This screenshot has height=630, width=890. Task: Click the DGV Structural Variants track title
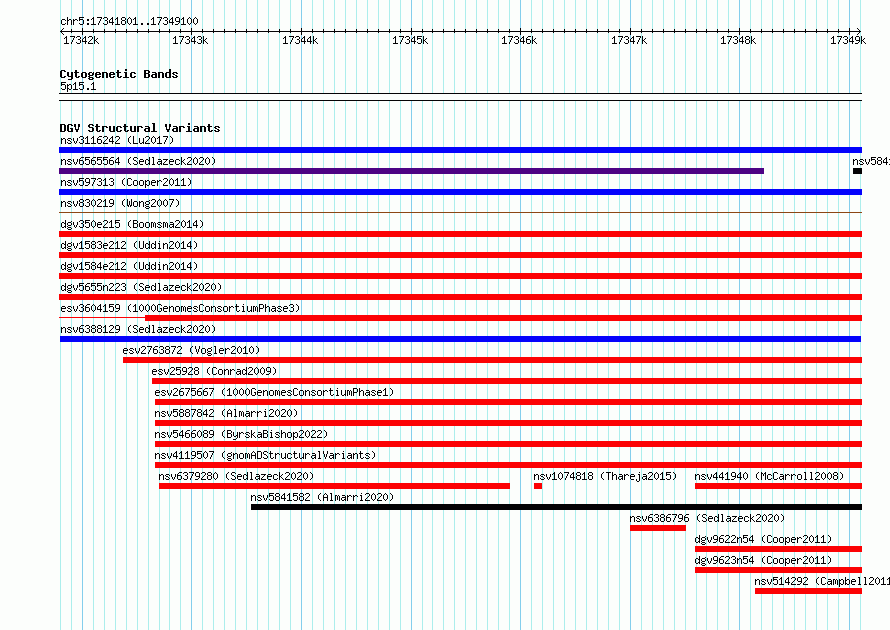click(140, 128)
